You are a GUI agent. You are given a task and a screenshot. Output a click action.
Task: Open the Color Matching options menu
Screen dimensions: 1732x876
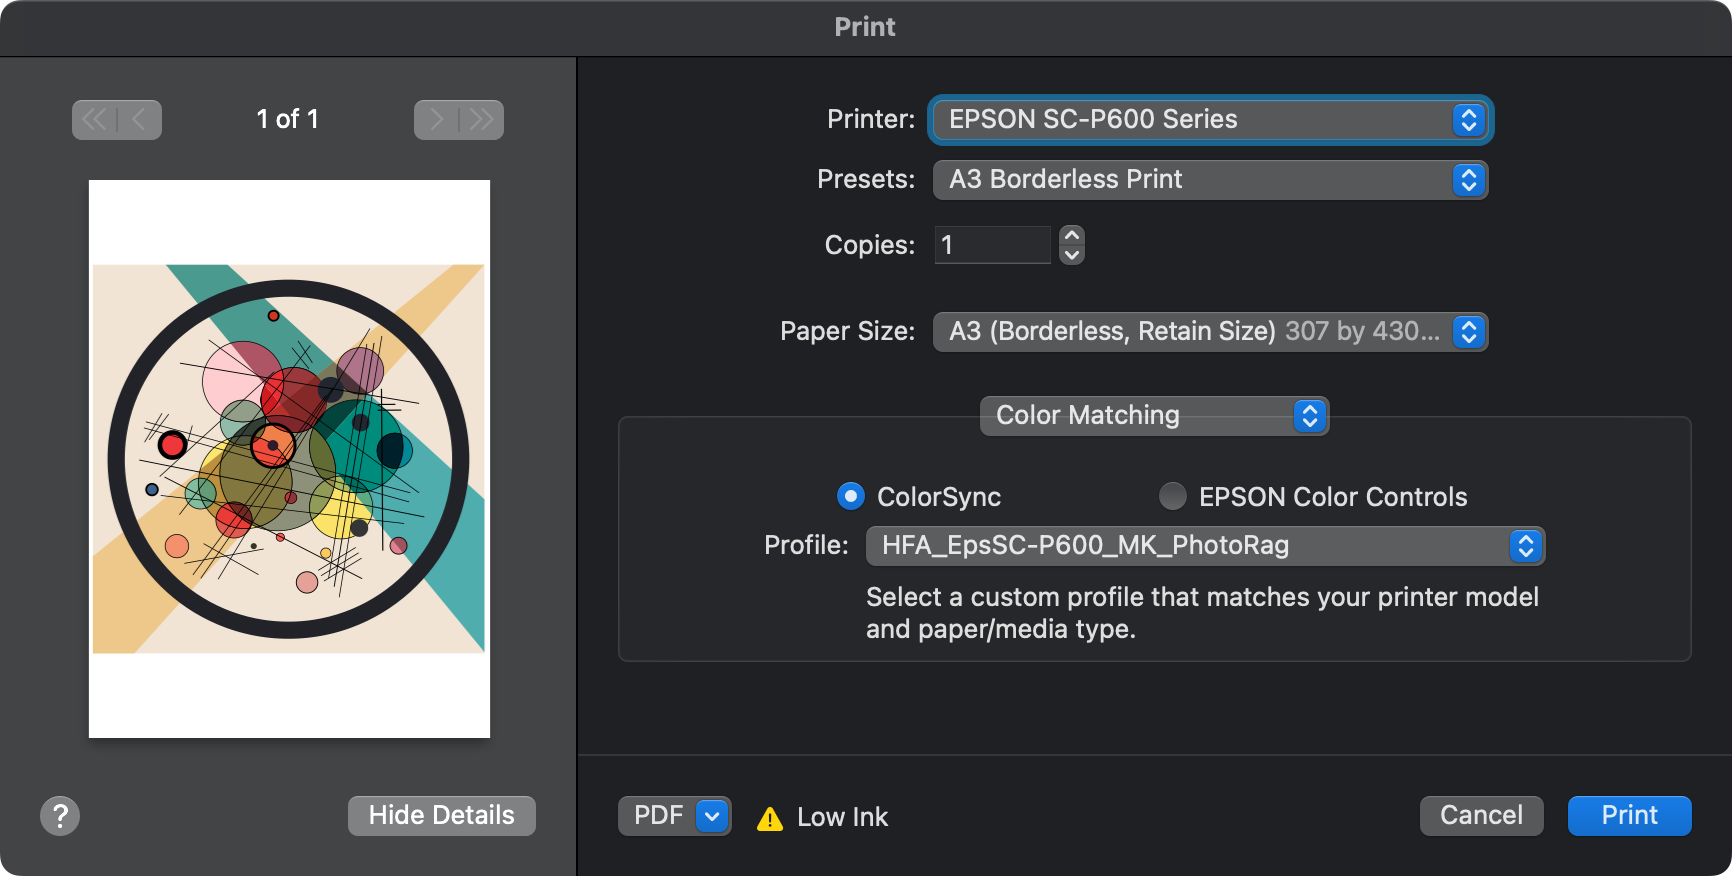click(1154, 416)
